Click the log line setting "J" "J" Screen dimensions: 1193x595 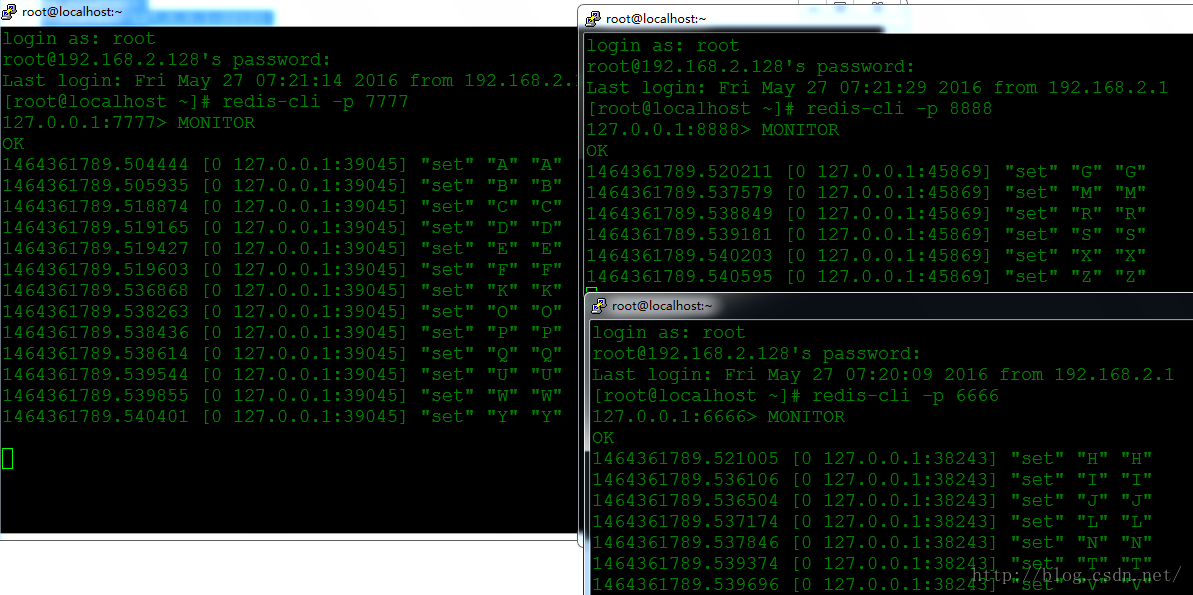click(x=873, y=501)
